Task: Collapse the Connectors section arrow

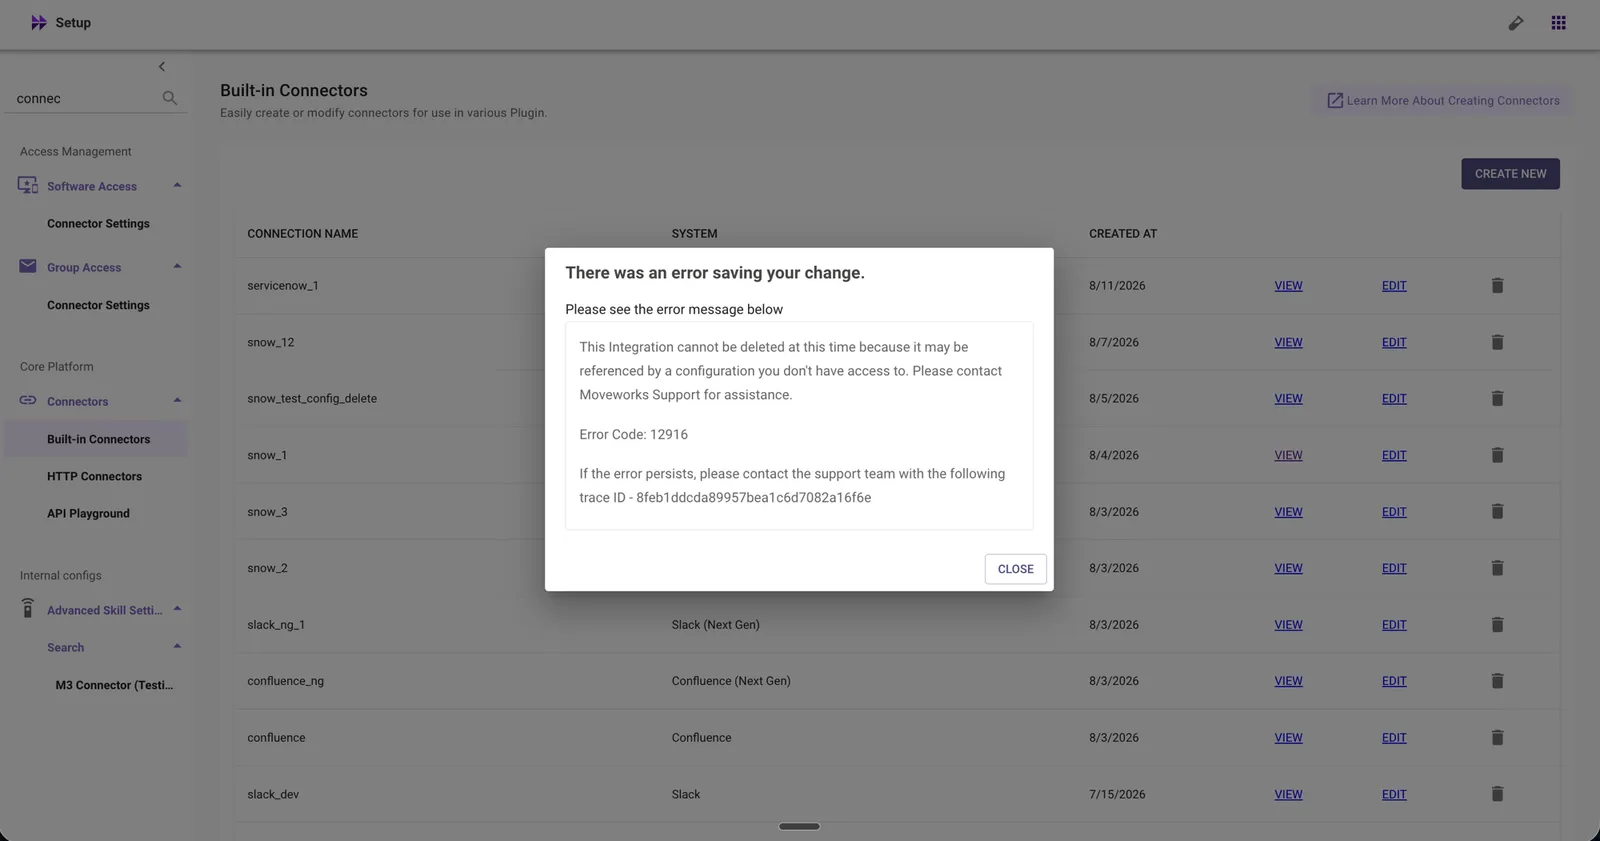Action: pos(177,400)
